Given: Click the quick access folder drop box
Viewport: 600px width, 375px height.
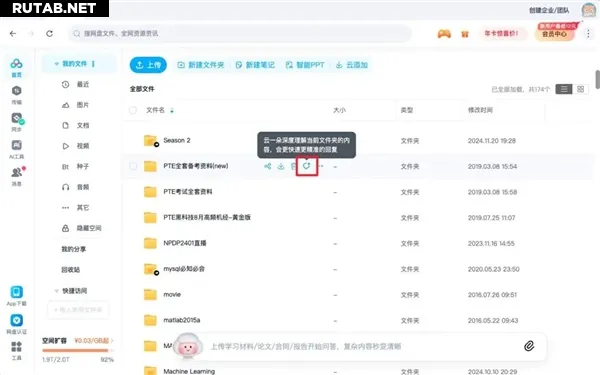Looking at the screenshot, I should point(78,310).
